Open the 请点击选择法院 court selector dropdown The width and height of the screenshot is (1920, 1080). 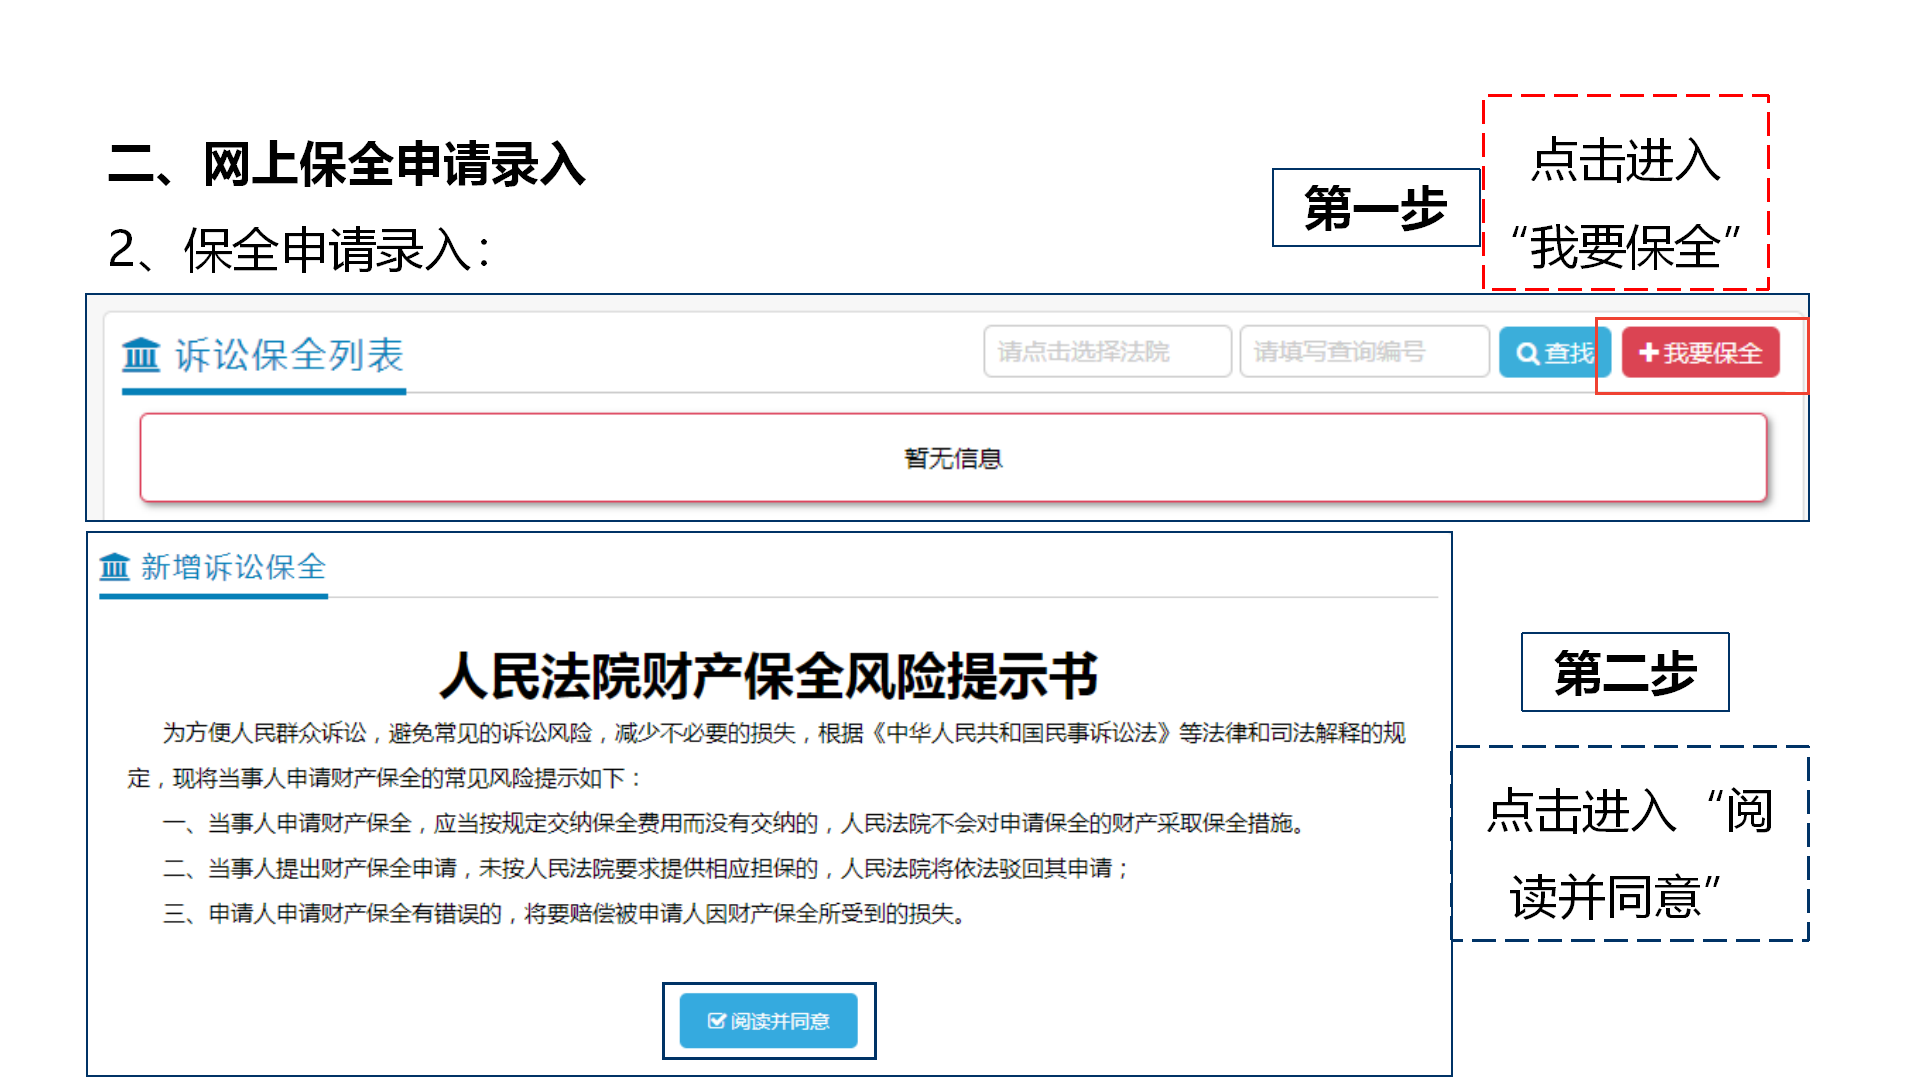coord(1107,351)
